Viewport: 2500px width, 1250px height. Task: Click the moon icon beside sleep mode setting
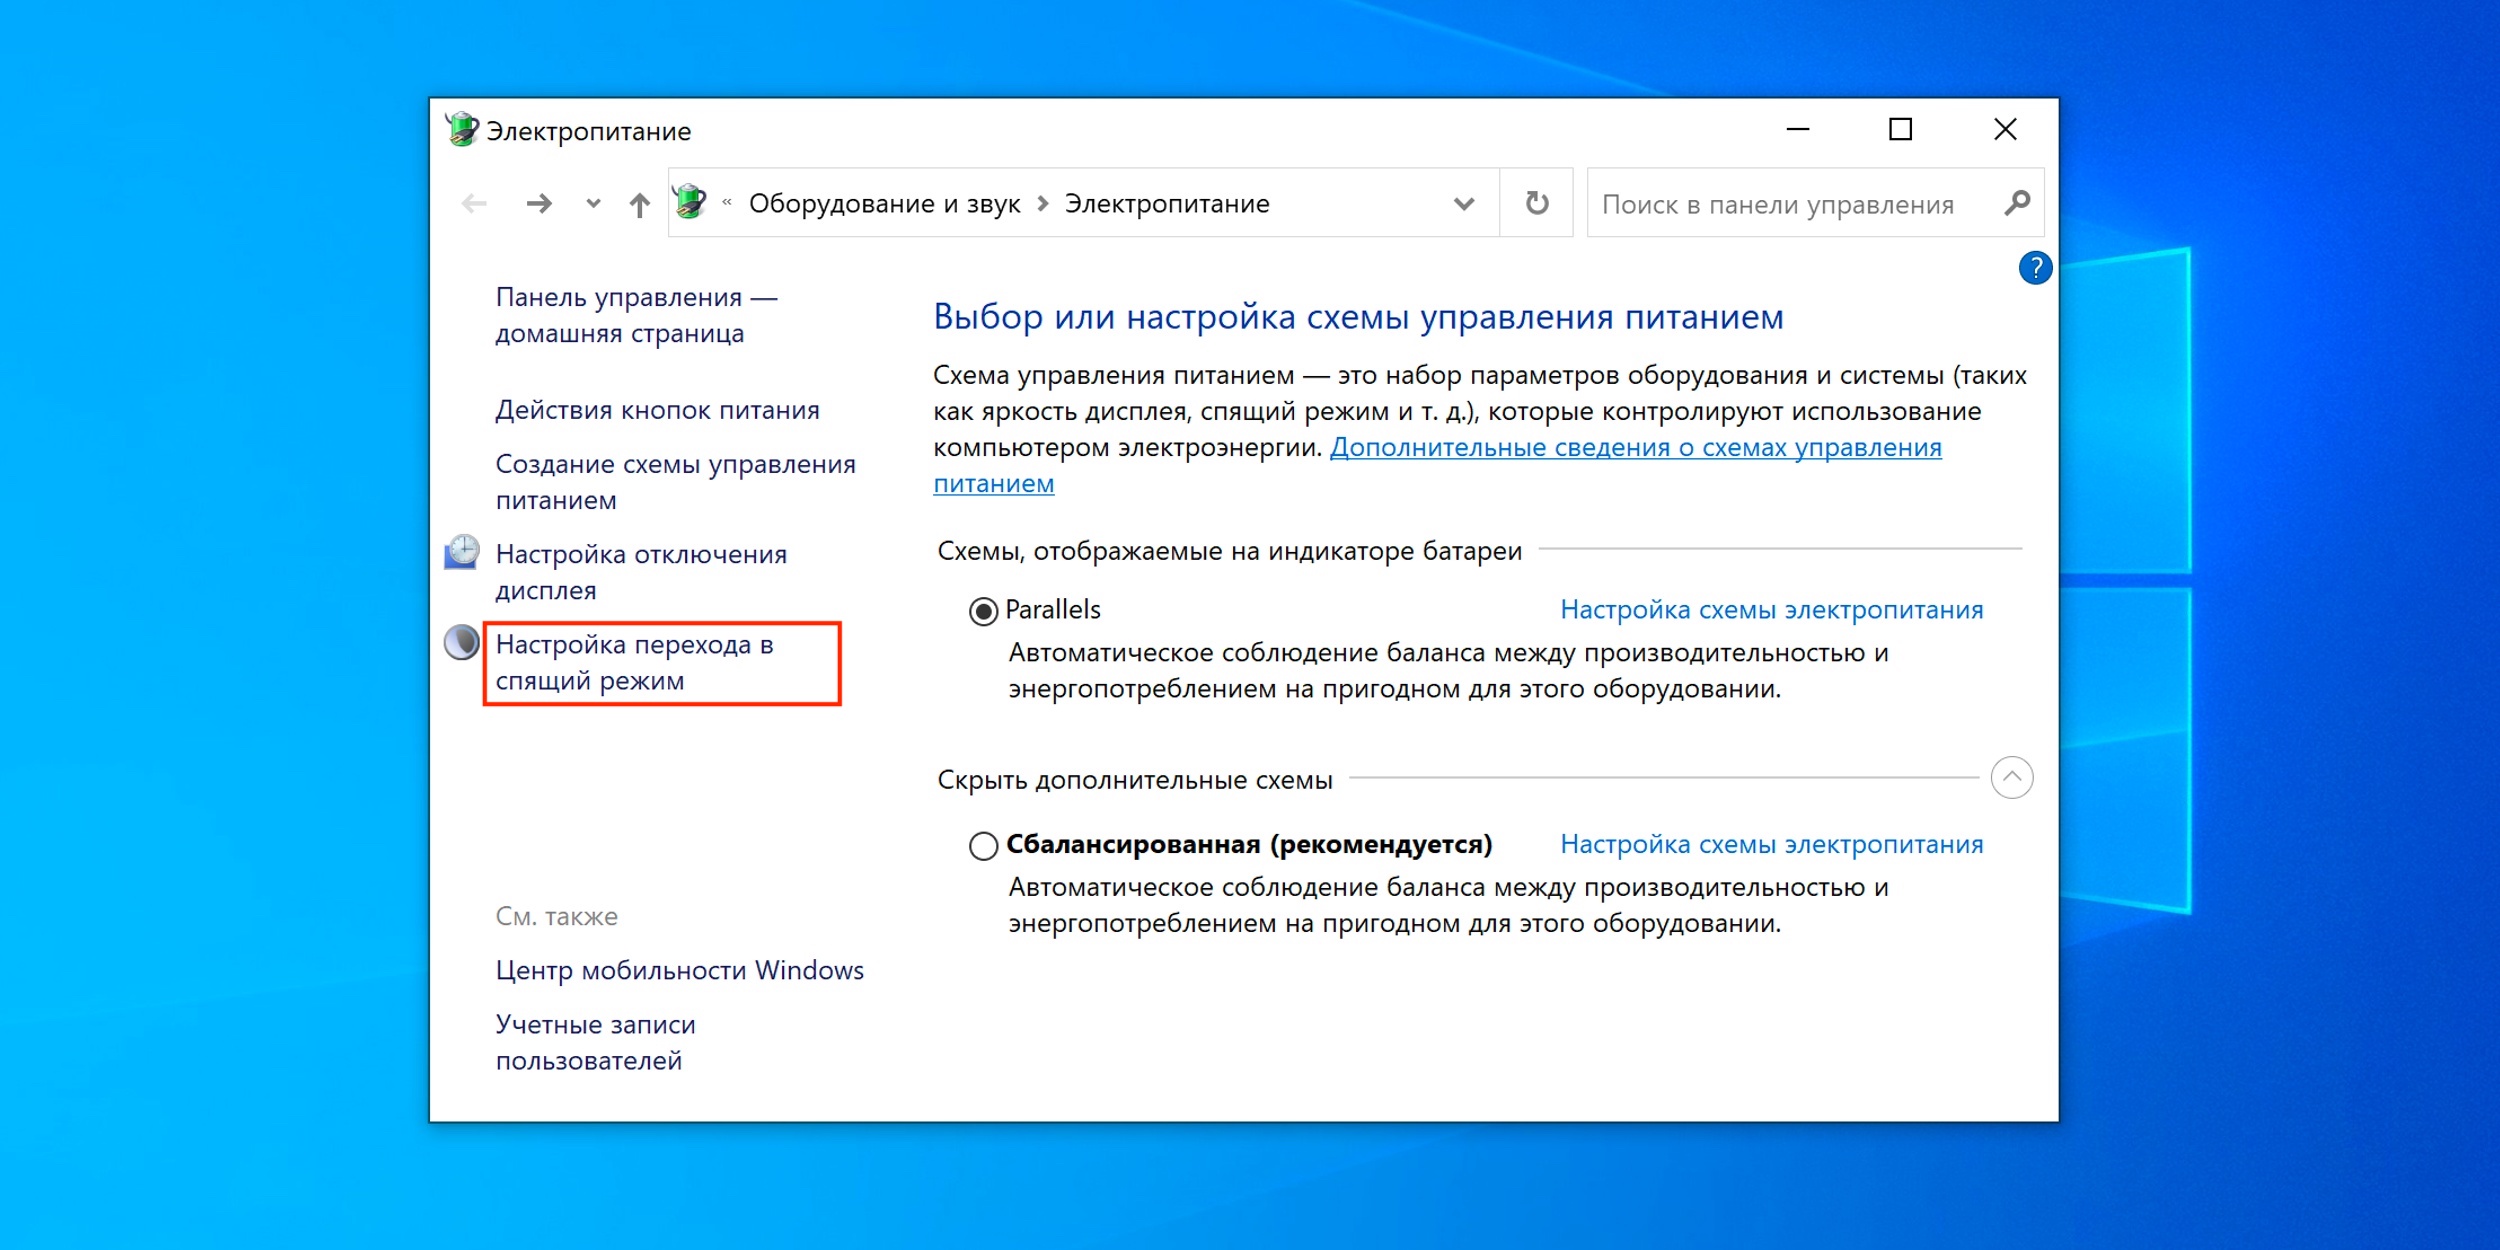tap(462, 642)
